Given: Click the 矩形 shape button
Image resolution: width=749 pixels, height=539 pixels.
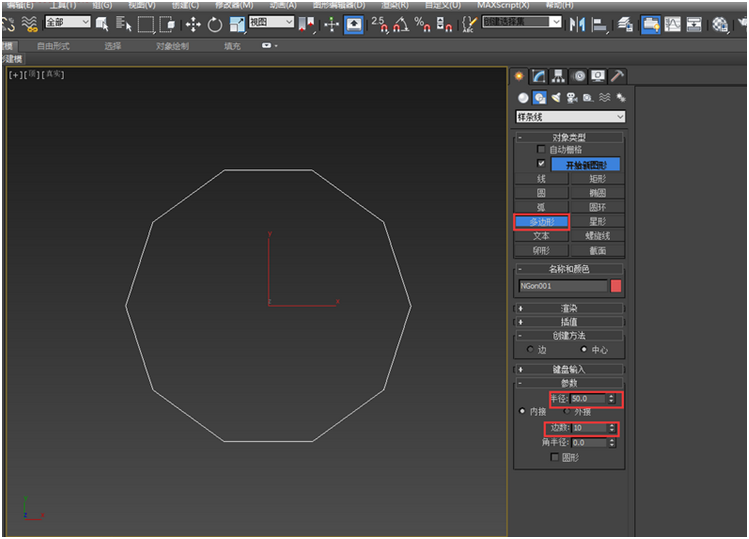Looking at the screenshot, I should click(x=597, y=178).
